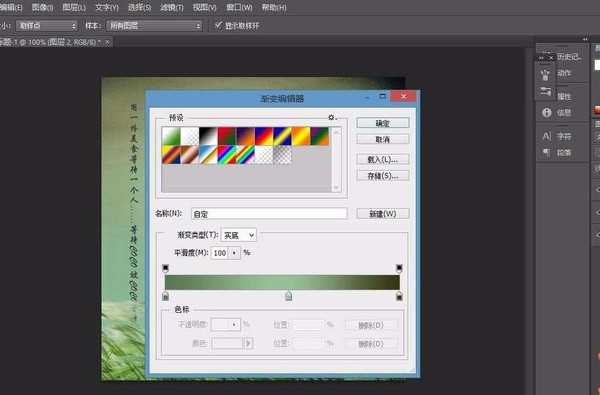Choose the transparent stripes gradient preset
The width and height of the screenshot is (600, 395).
coord(264,155)
